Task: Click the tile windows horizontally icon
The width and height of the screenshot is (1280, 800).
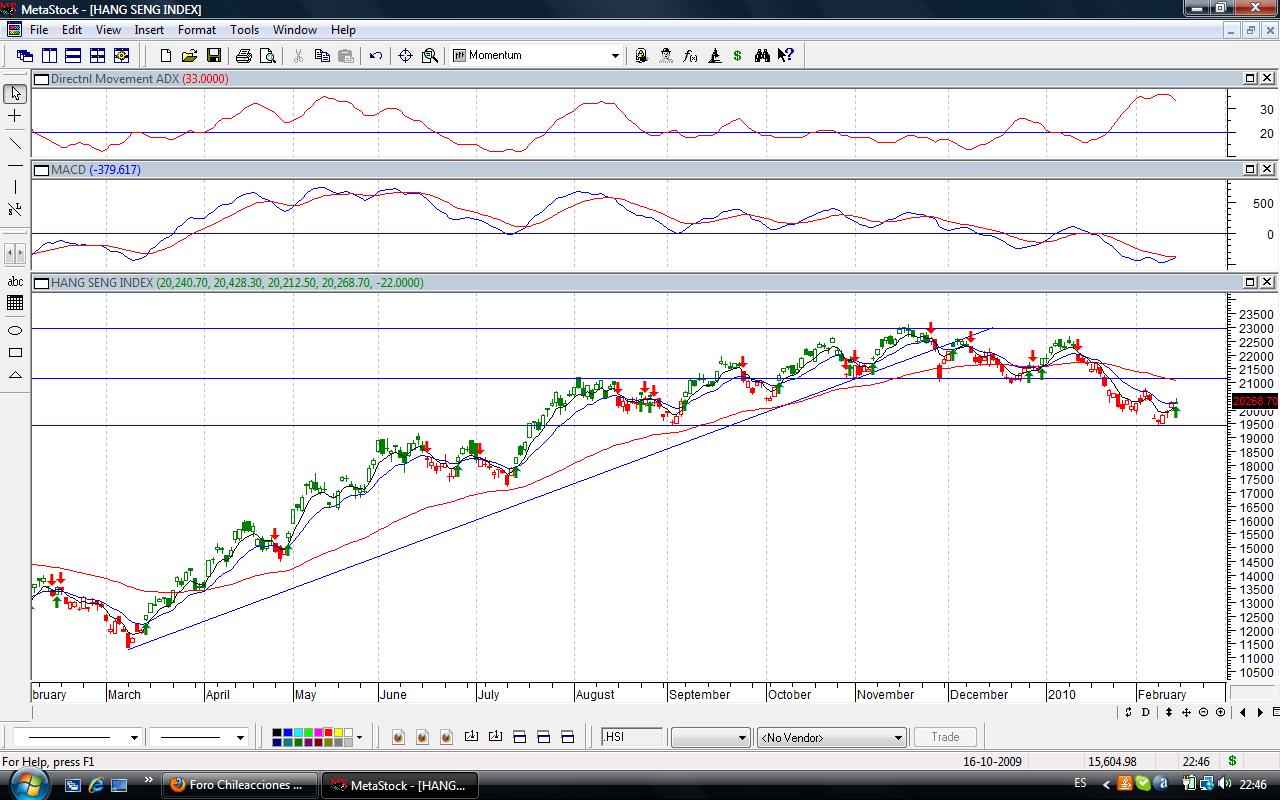Action: point(73,56)
